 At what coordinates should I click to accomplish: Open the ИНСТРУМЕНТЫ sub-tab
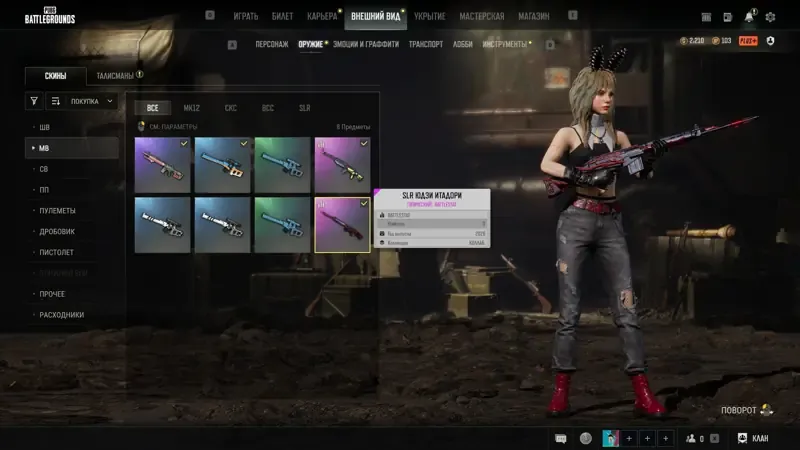click(505, 44)
